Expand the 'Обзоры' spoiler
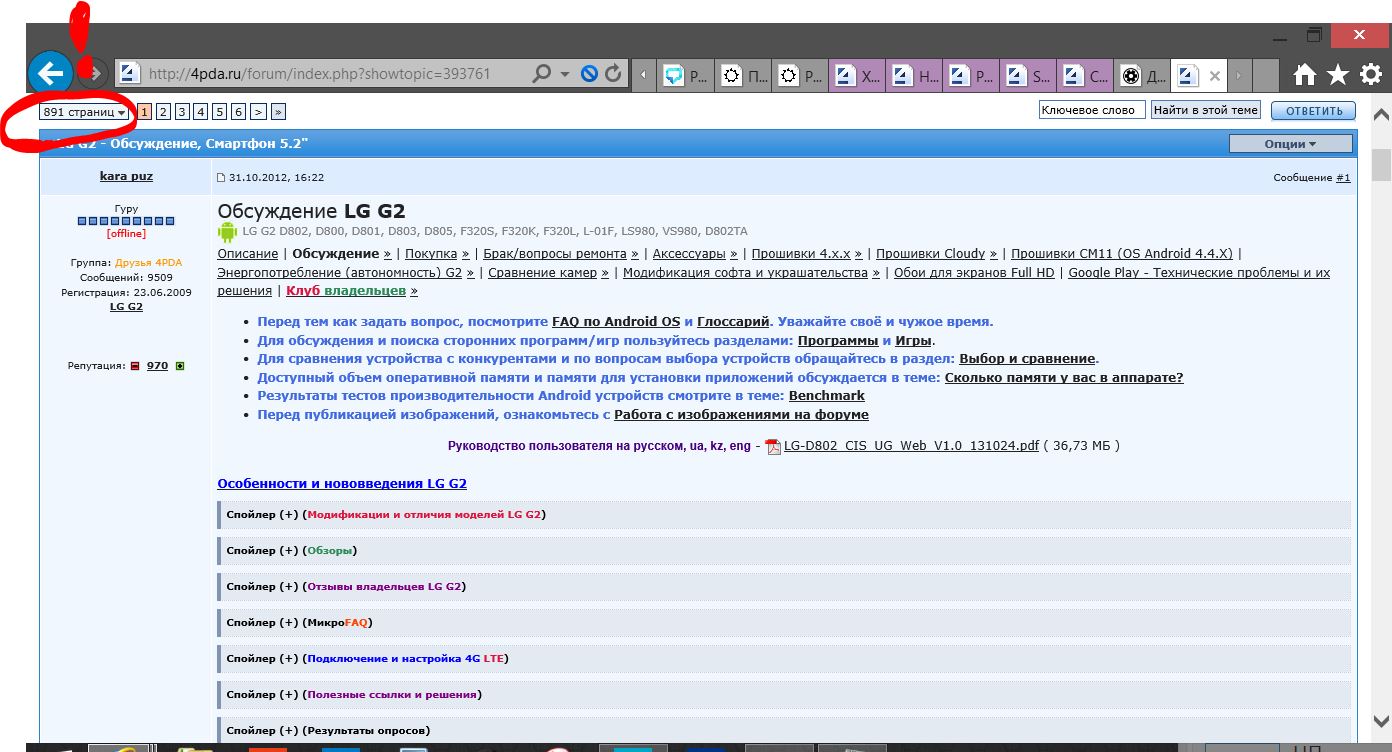This screenshot has height=752, width=1392. 784,551
